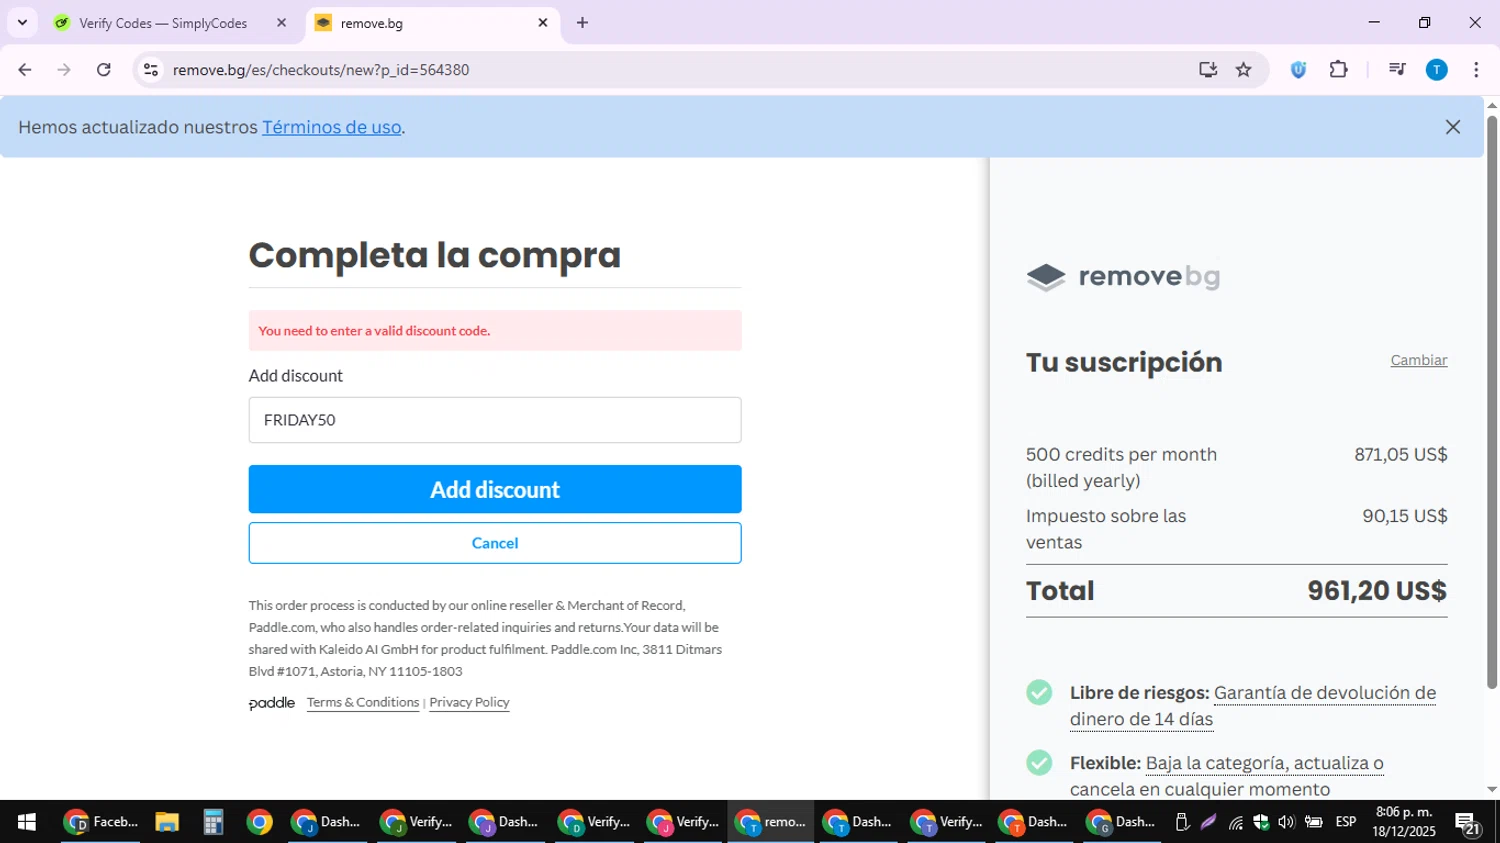Open Garantía de devolución de dinero link

(x=1253, y=706)
